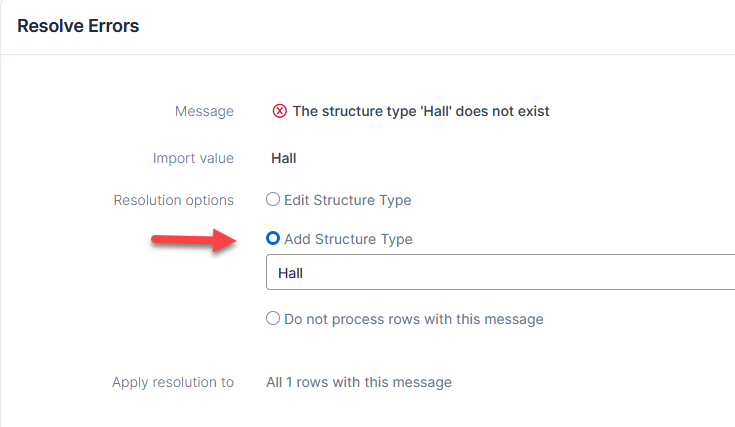Click 'All 1 rows with this message' text

click(359, 382)
